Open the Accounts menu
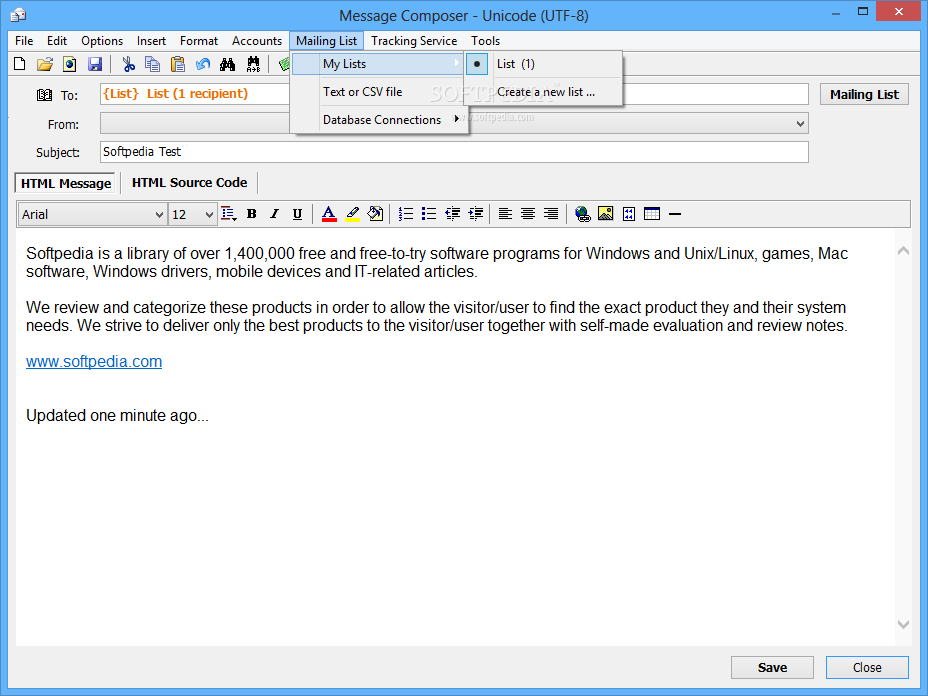 [x=257, y=41]
